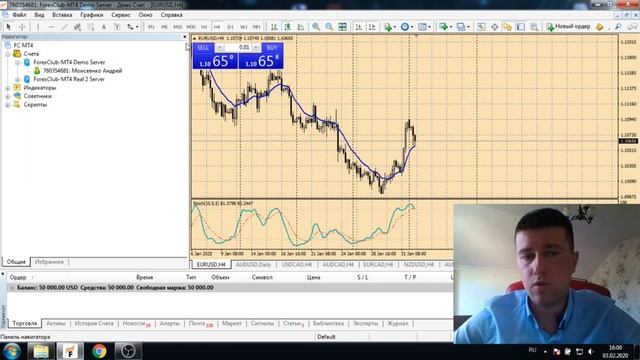Toggle chart auto-scroll

click(359, 27)
